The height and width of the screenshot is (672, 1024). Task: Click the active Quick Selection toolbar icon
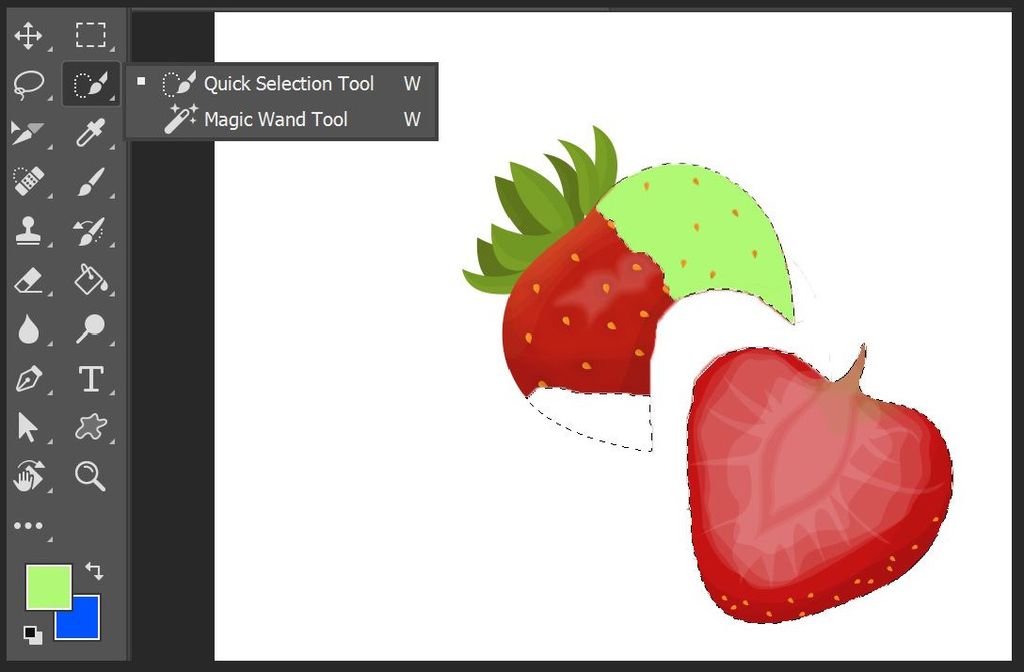pos(91,84)
